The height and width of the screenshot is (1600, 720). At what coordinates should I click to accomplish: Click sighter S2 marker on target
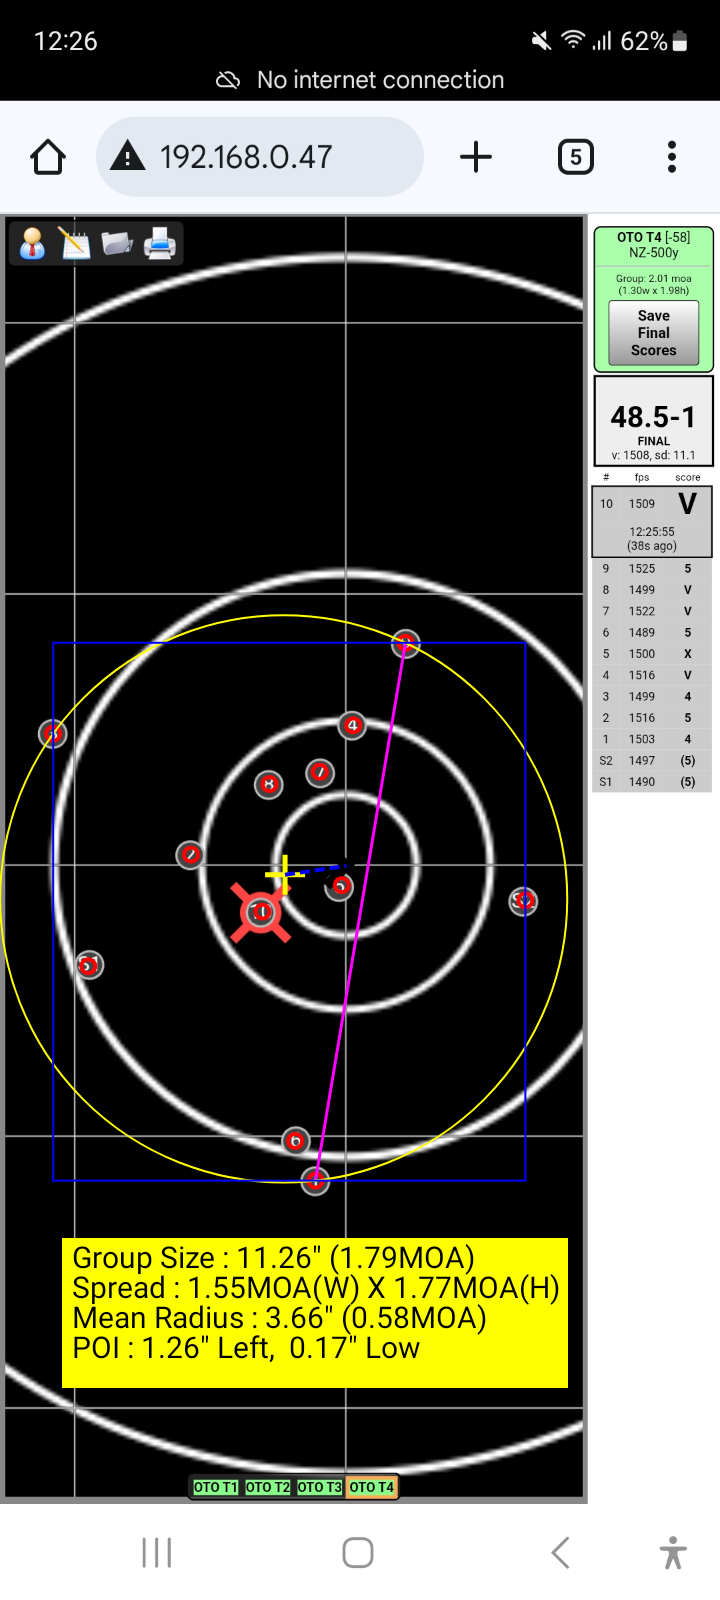point(524,901)
